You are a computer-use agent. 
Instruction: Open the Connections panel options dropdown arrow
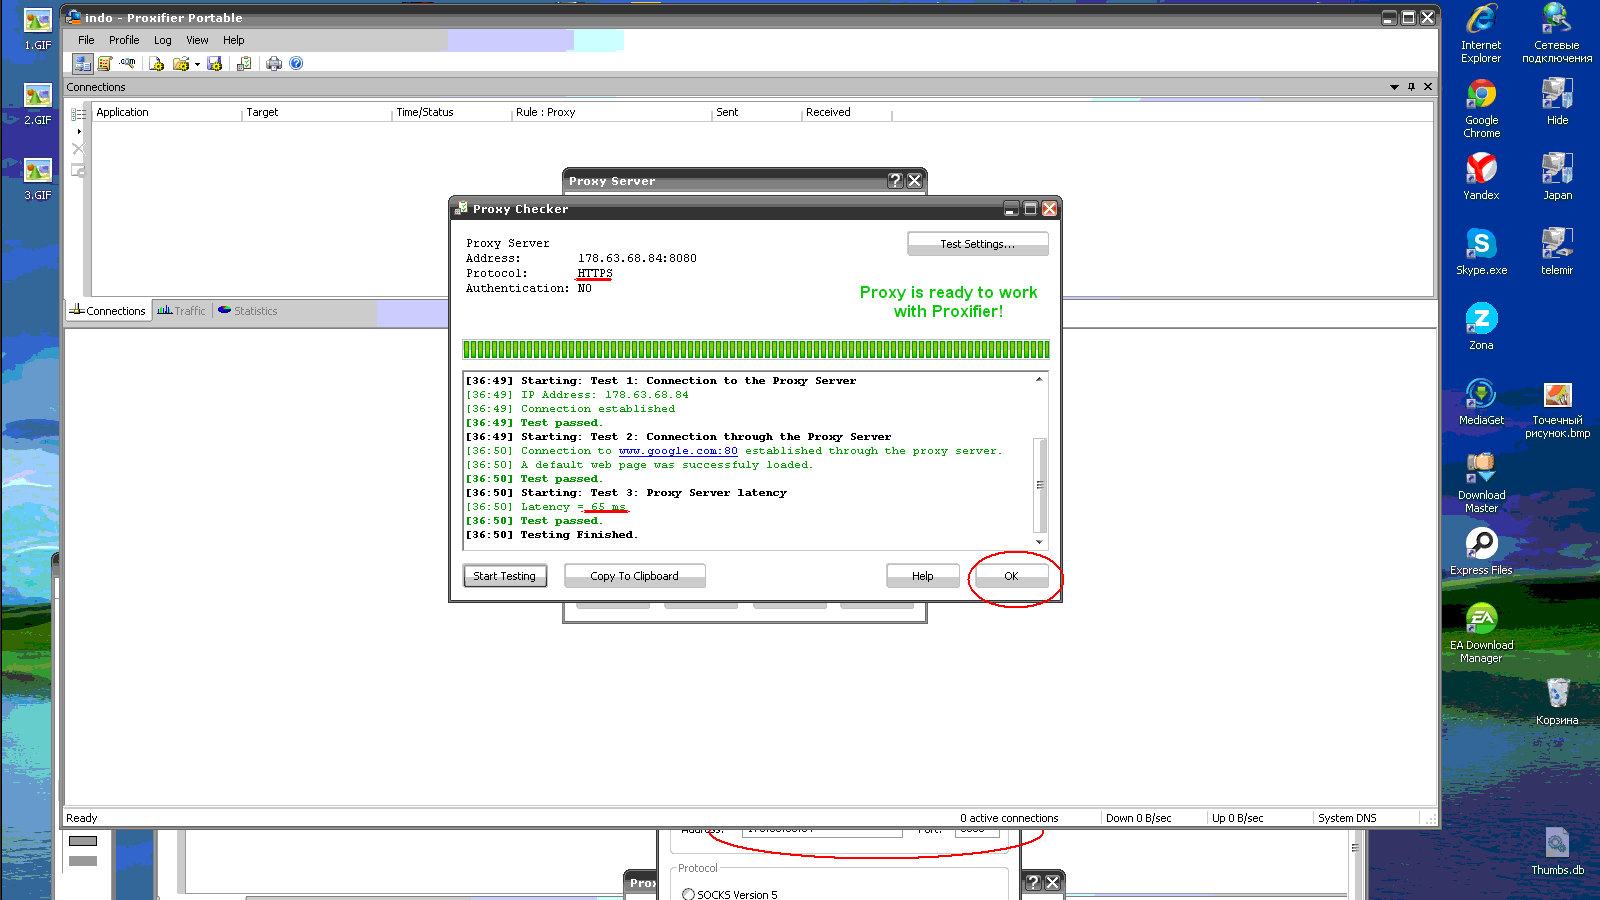click(x=1394, y=87)
